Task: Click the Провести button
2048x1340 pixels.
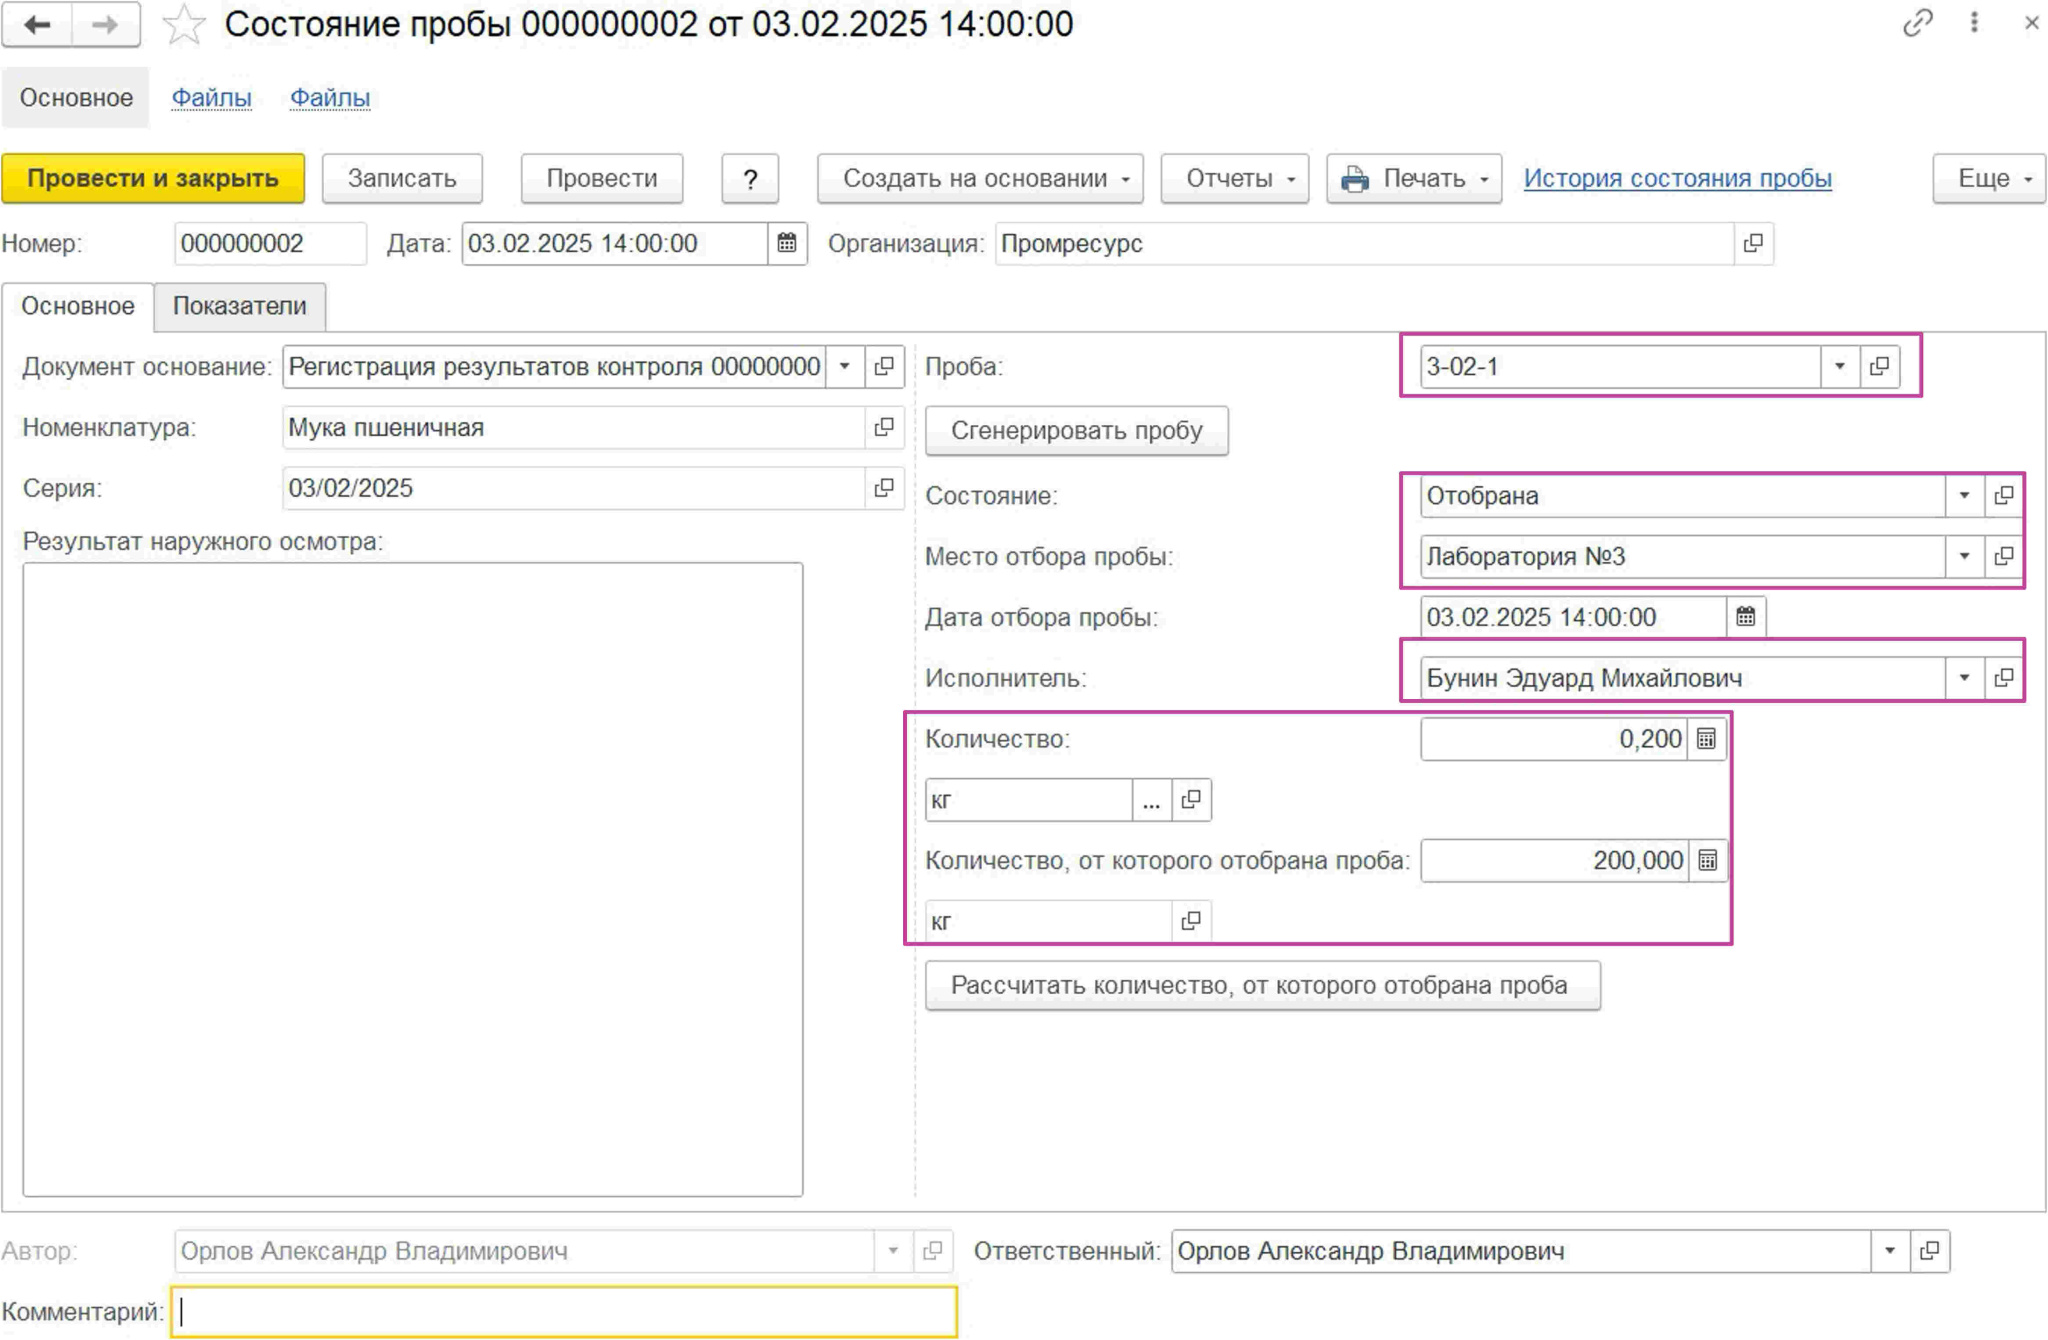Action: click(x=602, y=178)
